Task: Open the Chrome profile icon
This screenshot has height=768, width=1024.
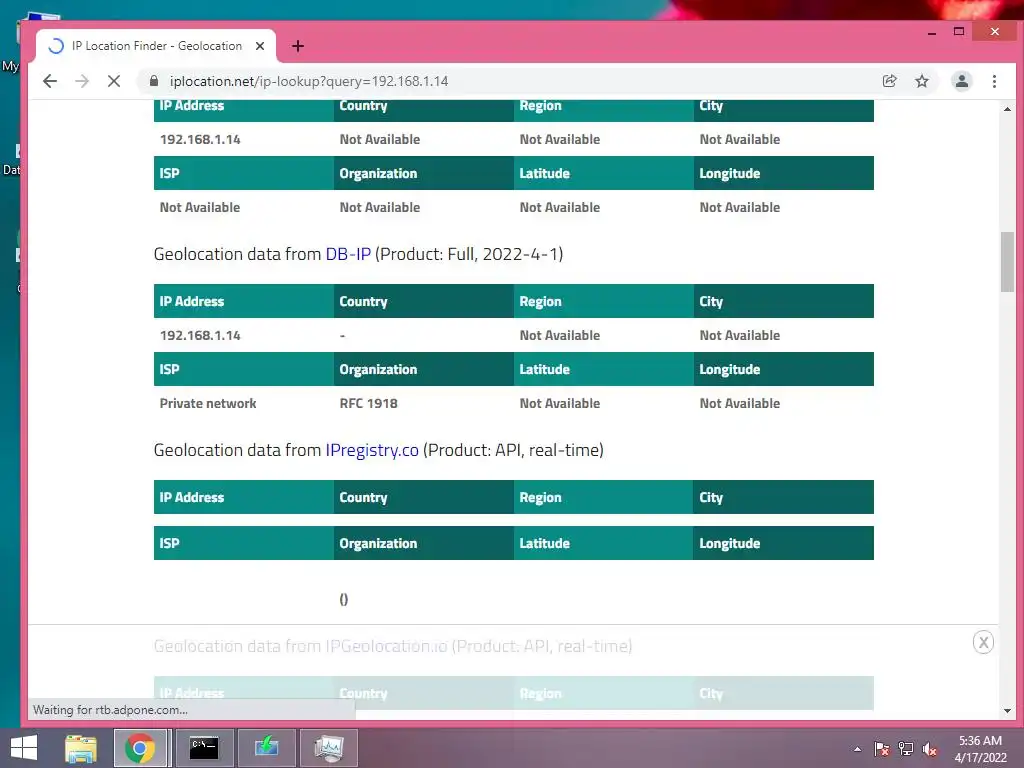Action: (961, 81)
